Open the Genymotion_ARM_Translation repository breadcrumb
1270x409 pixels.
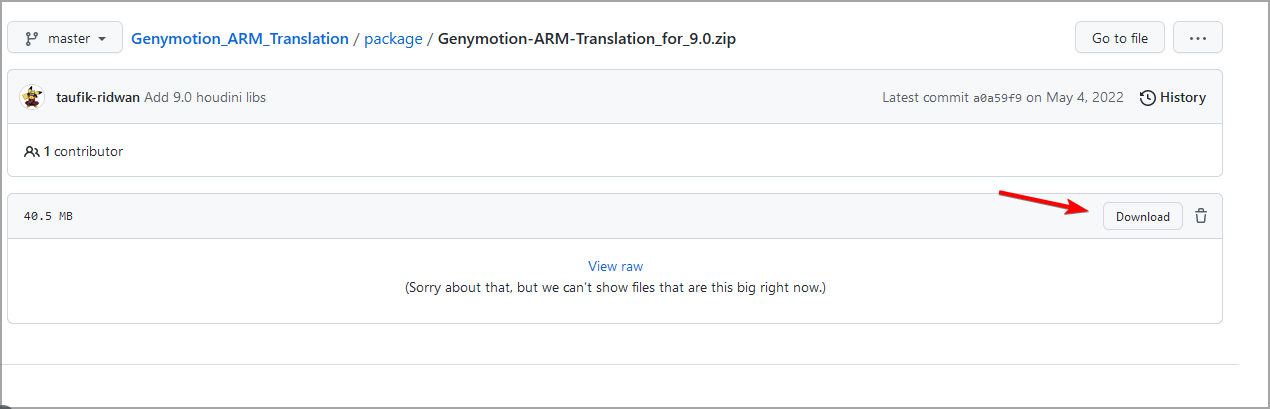point(240,38)
